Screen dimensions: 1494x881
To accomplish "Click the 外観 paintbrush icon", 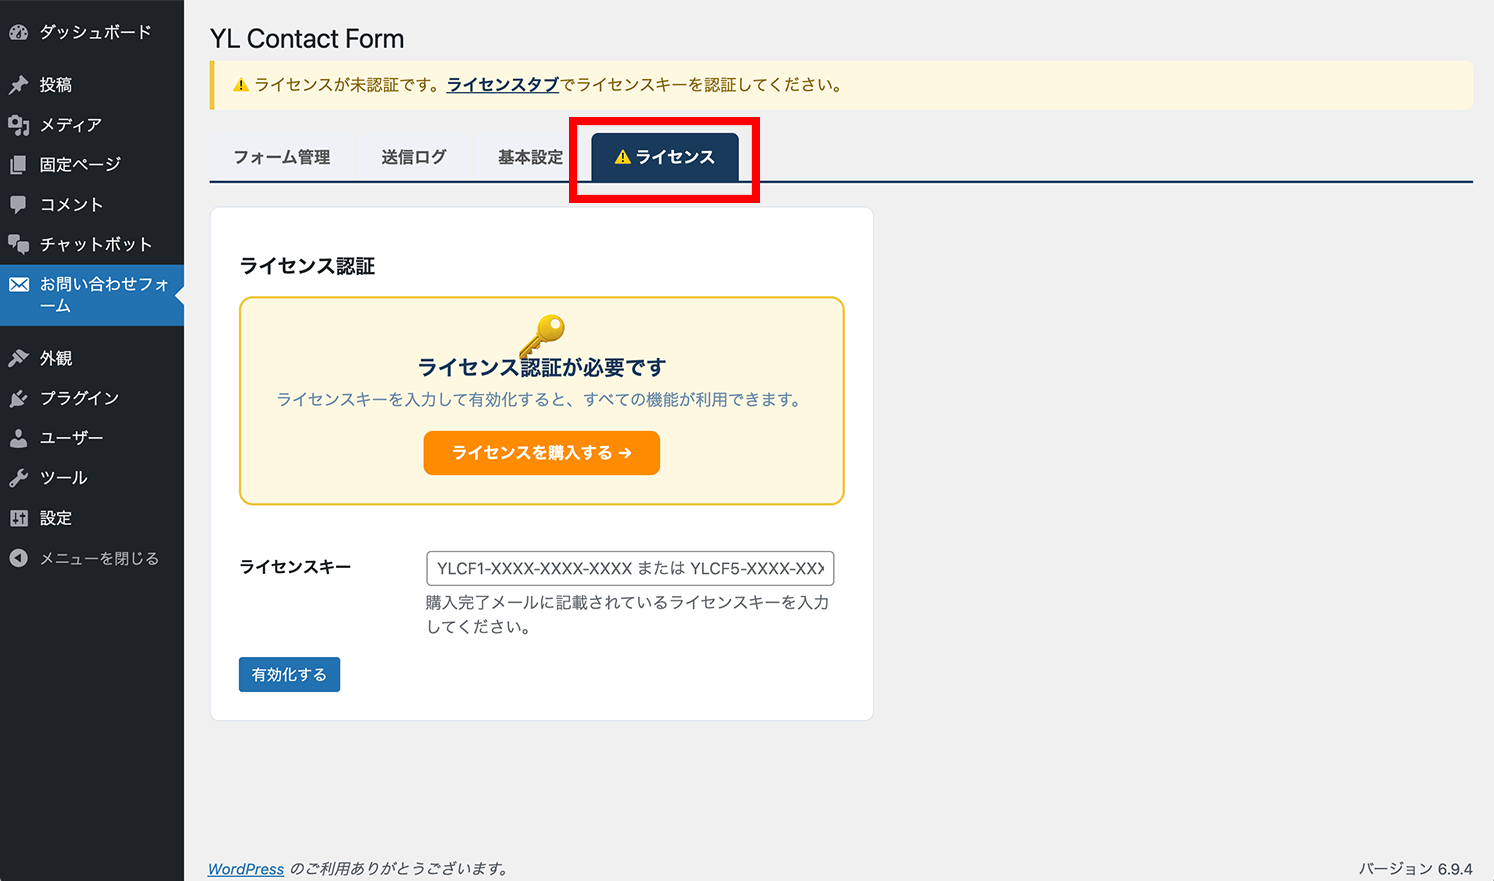I will pyautogui.click(x=18, y=358).
